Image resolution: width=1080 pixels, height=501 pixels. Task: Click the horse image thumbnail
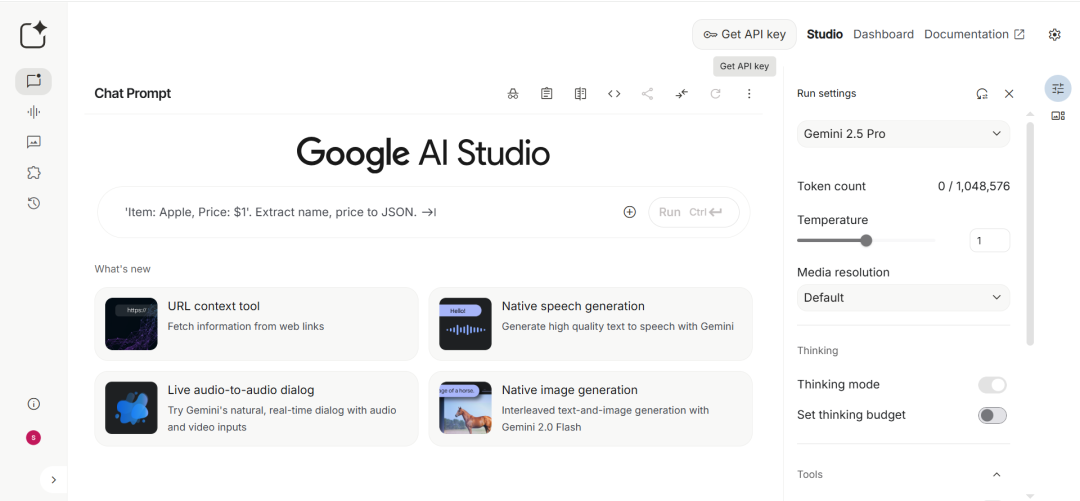point(466,408)
